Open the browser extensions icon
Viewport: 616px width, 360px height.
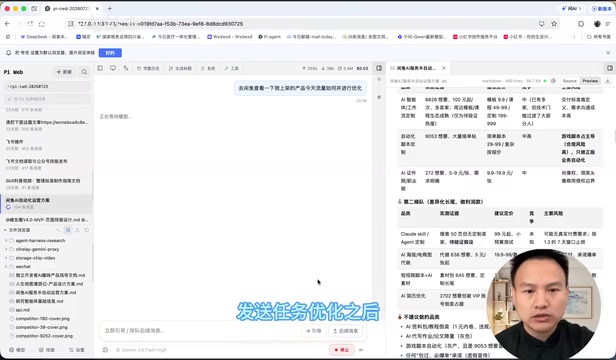tap(581, 24)
